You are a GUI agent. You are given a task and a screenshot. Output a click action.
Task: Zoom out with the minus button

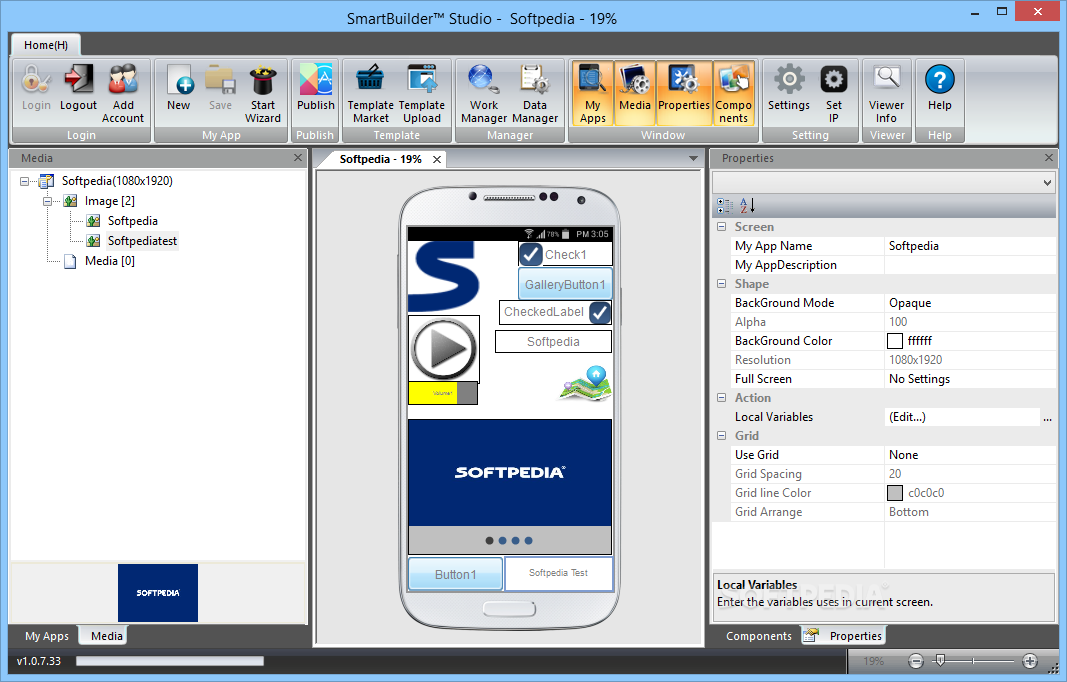click(916, 660)
